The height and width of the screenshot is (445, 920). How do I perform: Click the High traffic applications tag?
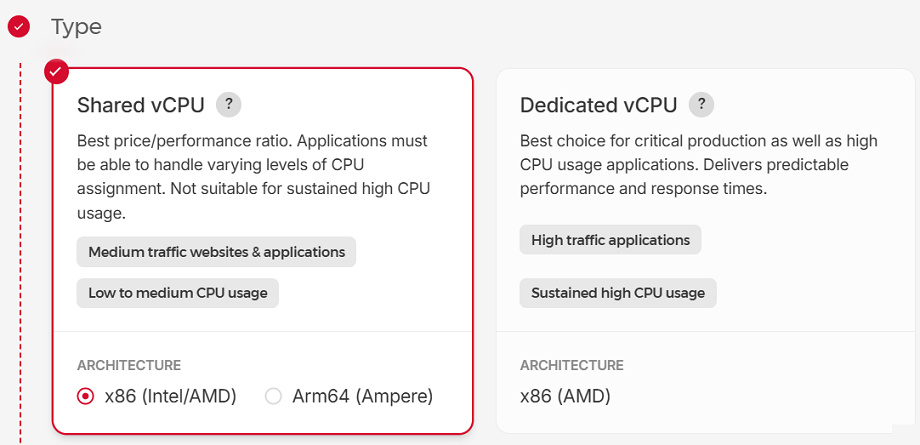pos(610,240)
